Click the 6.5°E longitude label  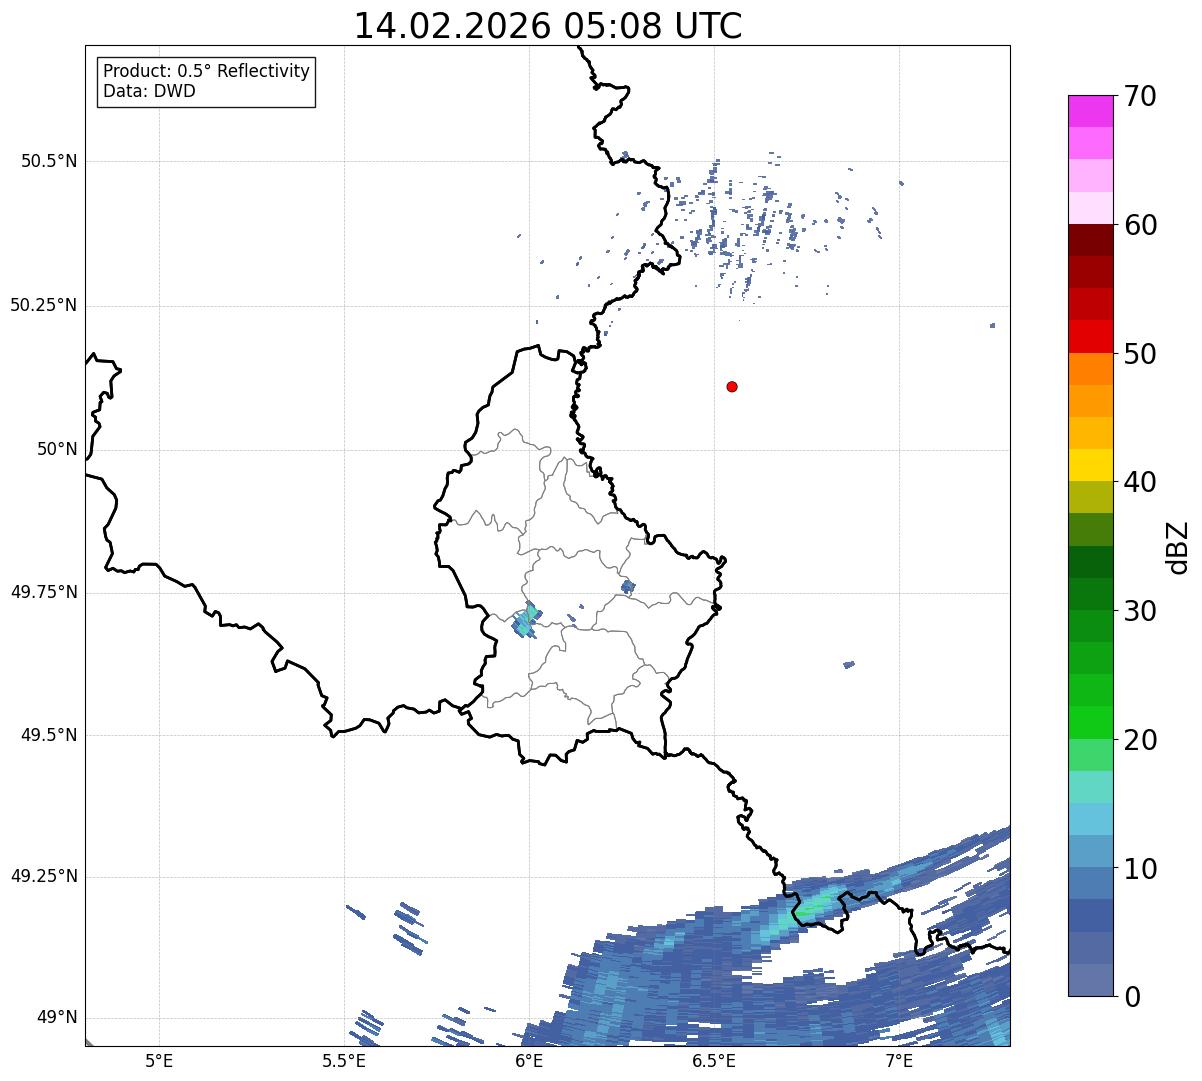click(x=714, y=1061)
